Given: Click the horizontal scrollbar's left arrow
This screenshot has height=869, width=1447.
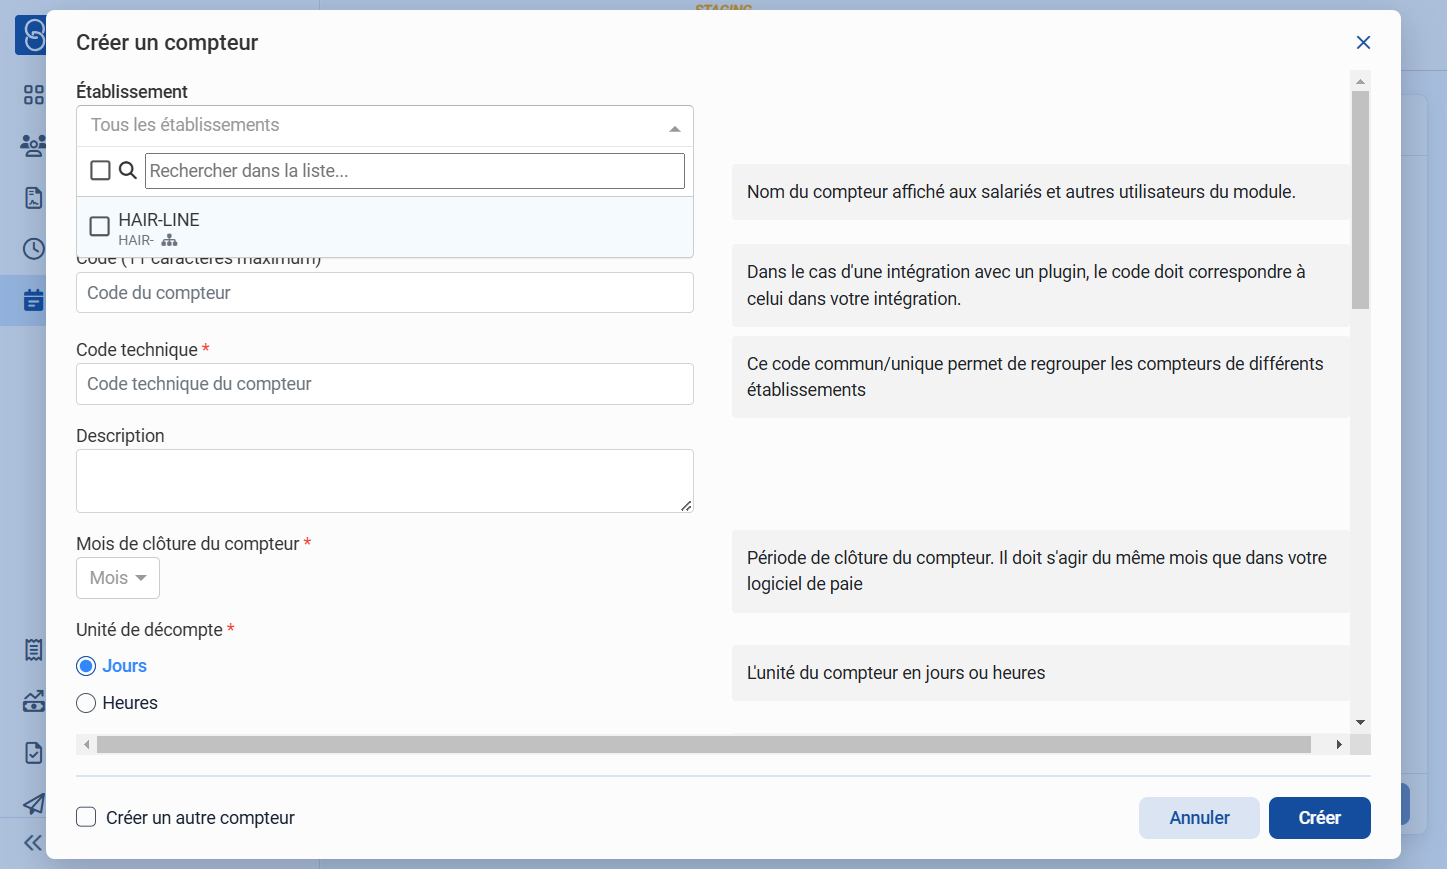Looking at the screenshot, I should click(87, 745).
